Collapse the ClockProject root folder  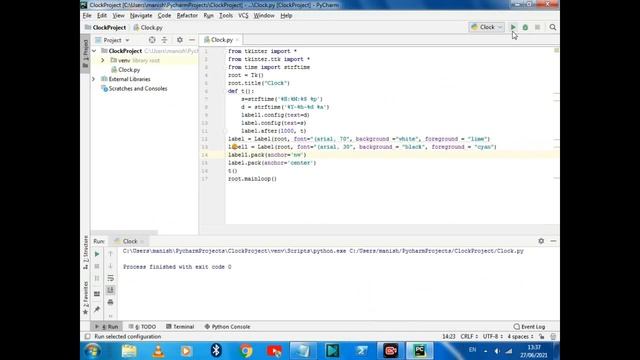[94, 51]
